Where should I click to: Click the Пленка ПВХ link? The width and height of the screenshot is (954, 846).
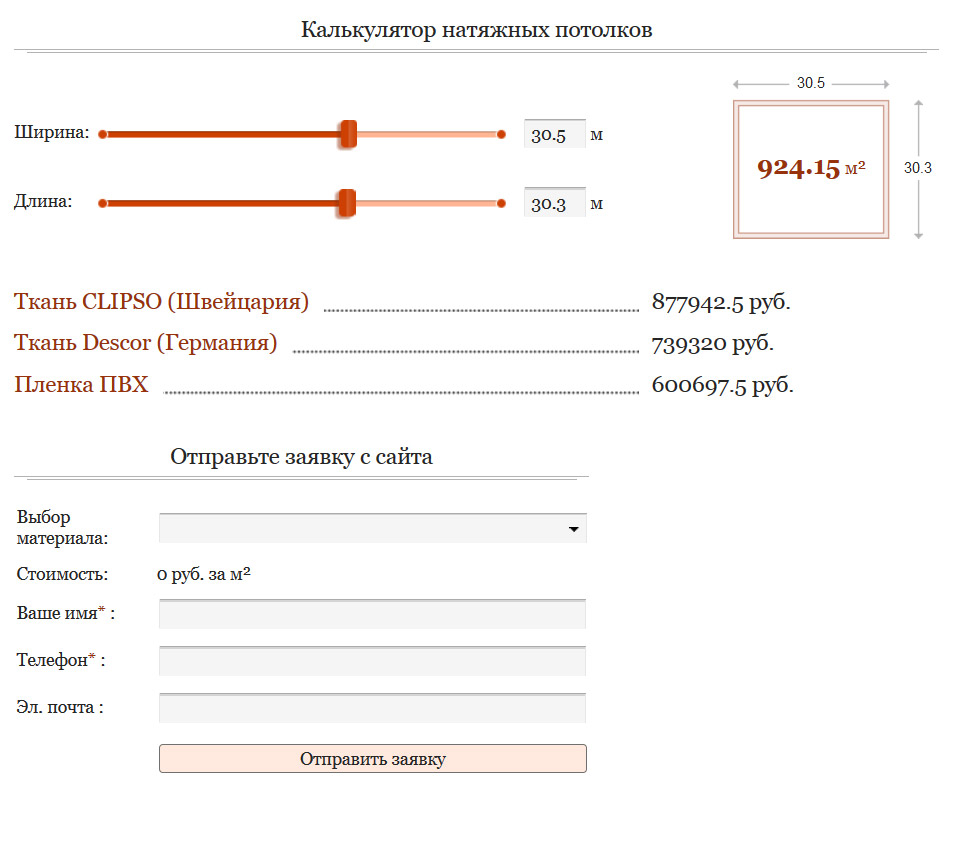point(81,385)
